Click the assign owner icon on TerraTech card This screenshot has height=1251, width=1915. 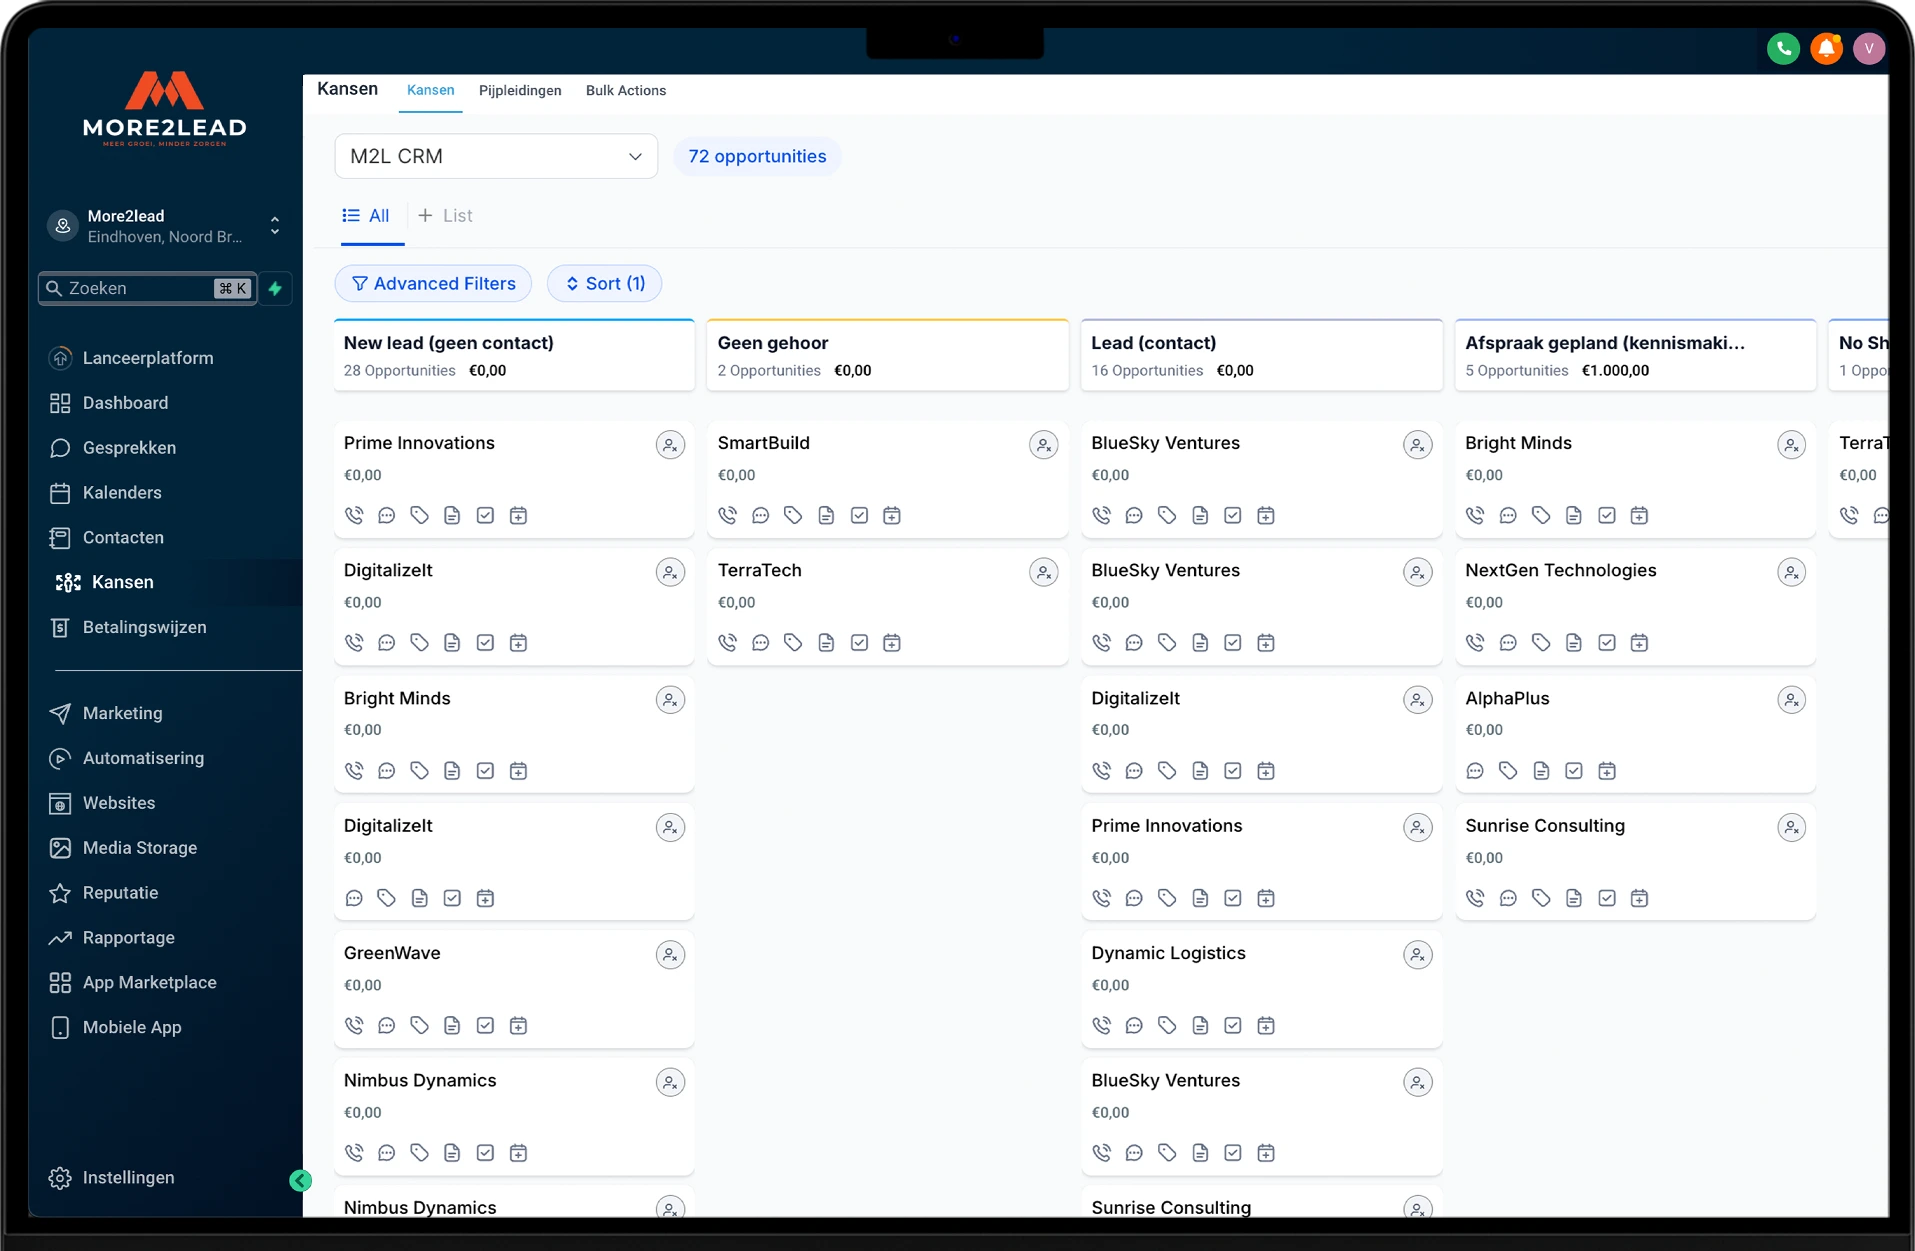(x=1043, y=573)
